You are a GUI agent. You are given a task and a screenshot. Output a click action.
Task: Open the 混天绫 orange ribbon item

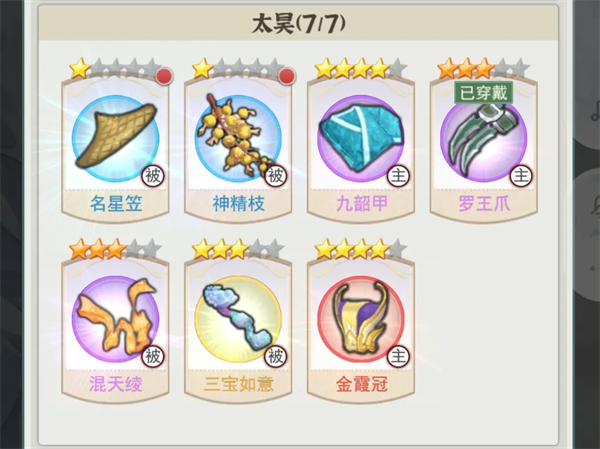pyautogui.click(x=116, y=318)
